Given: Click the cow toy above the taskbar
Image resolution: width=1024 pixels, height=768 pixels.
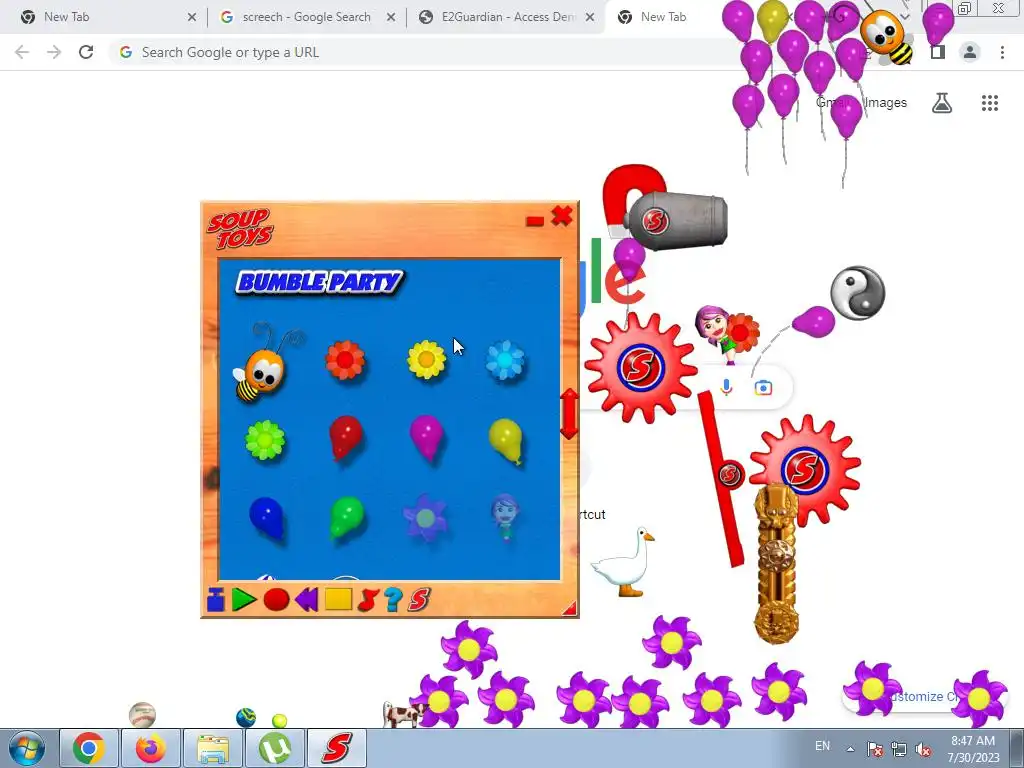Looking at the screenshot, I should (404, 714).
